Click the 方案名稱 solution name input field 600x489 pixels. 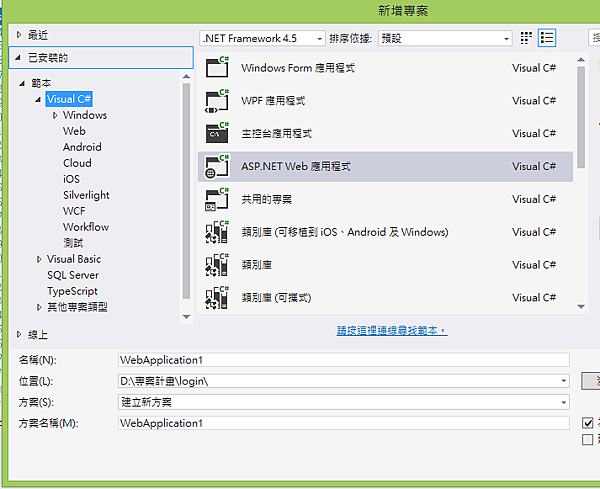pyautogui.click(x=344, y=423)
